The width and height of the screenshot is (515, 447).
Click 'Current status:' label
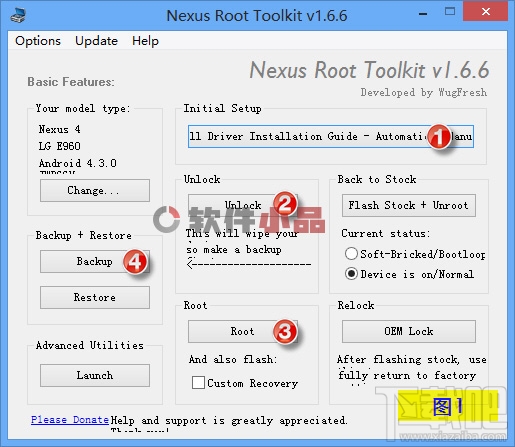click(386, 233)
